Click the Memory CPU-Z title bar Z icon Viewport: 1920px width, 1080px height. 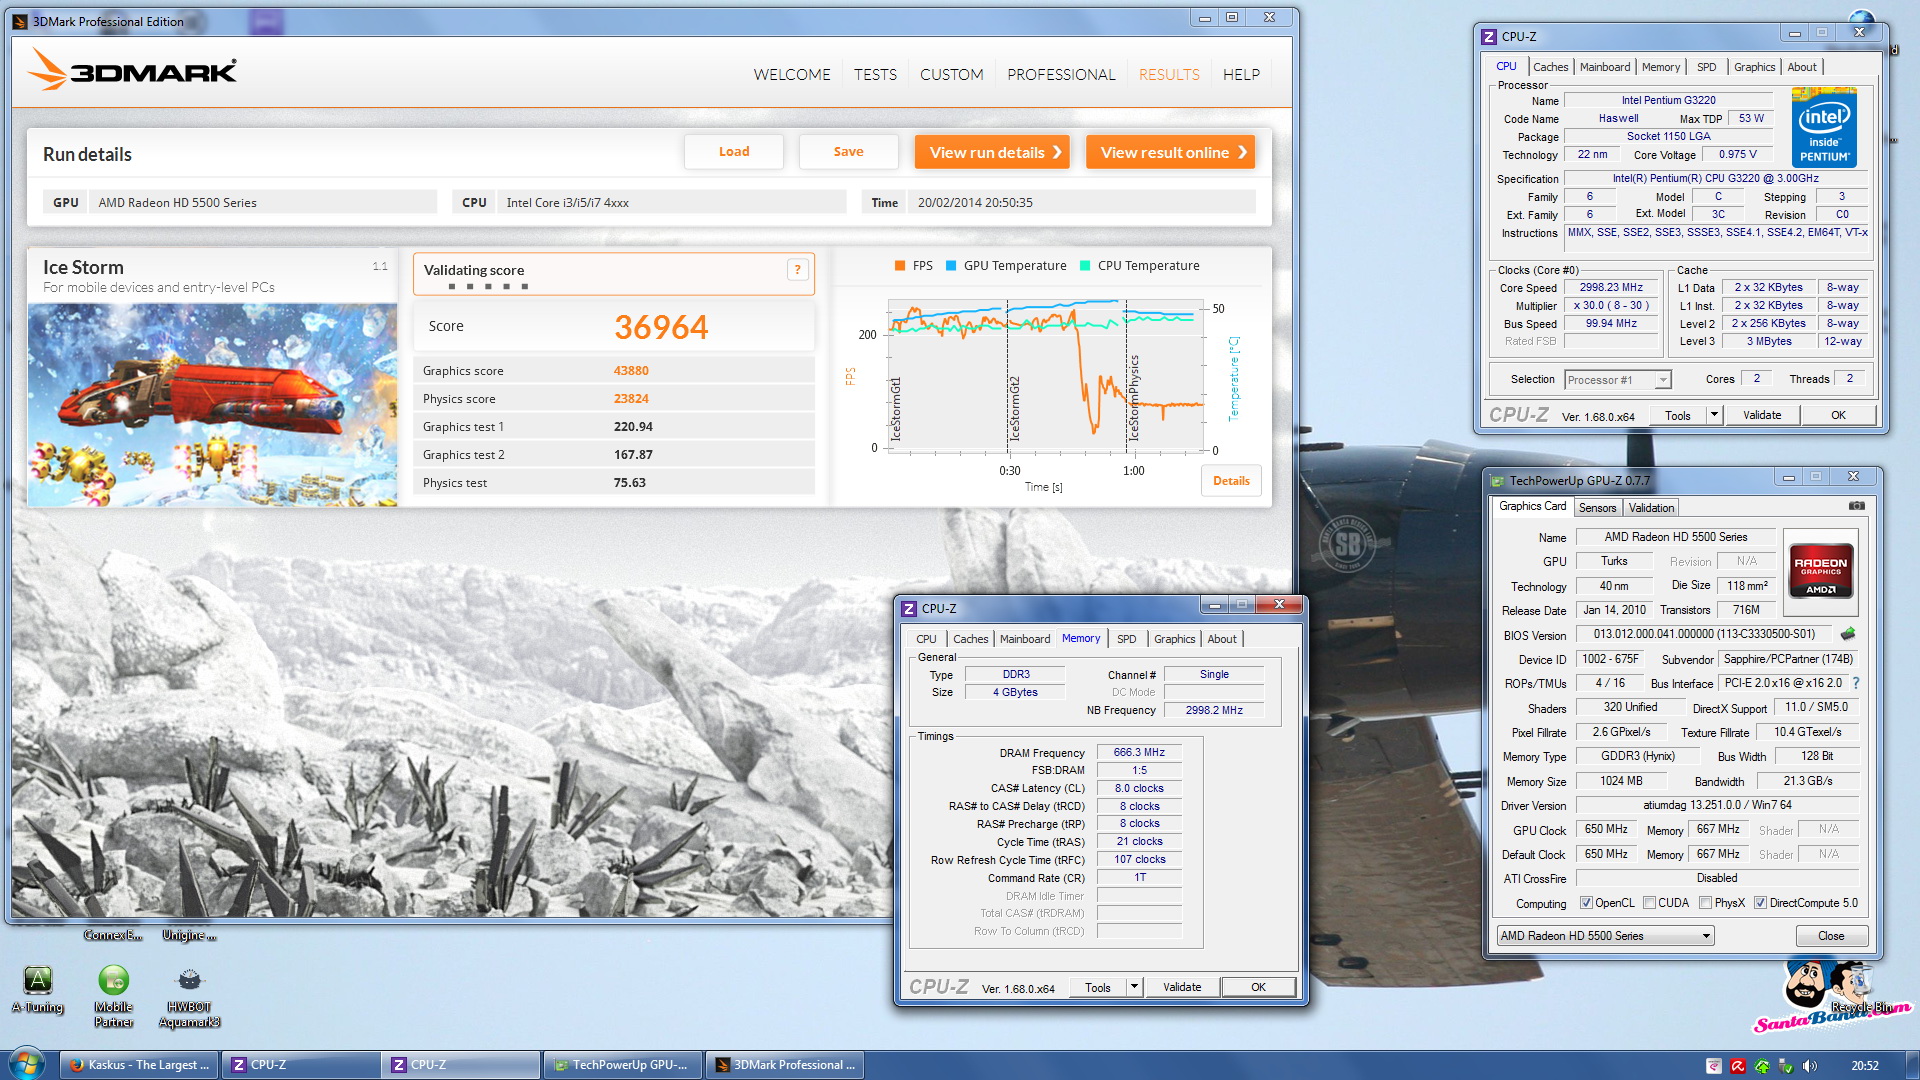coord(909,608)
